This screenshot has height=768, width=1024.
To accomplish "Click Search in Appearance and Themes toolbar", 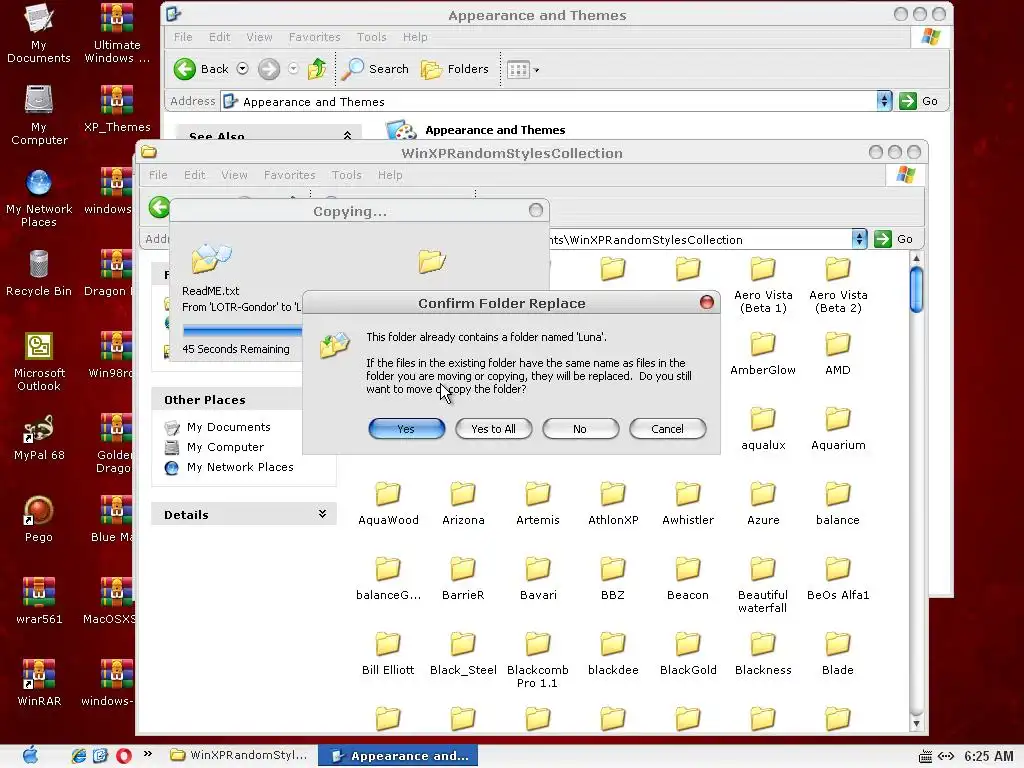I will [376, 69].
